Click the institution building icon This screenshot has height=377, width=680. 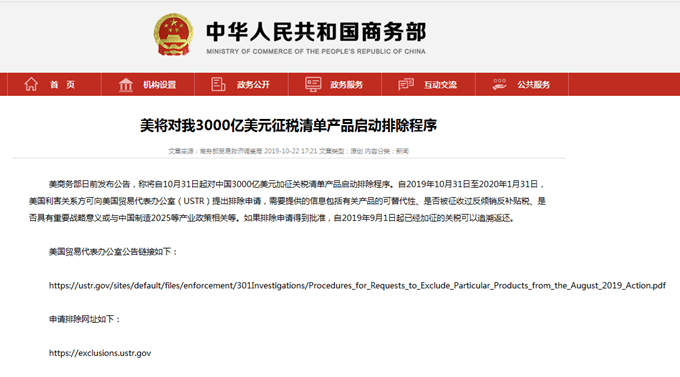[126, 85]
